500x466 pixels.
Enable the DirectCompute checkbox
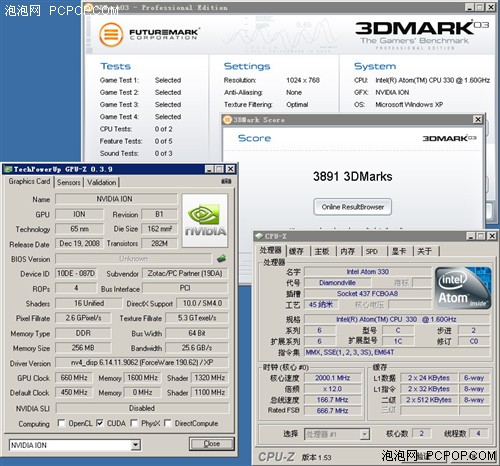pos(168,423)
